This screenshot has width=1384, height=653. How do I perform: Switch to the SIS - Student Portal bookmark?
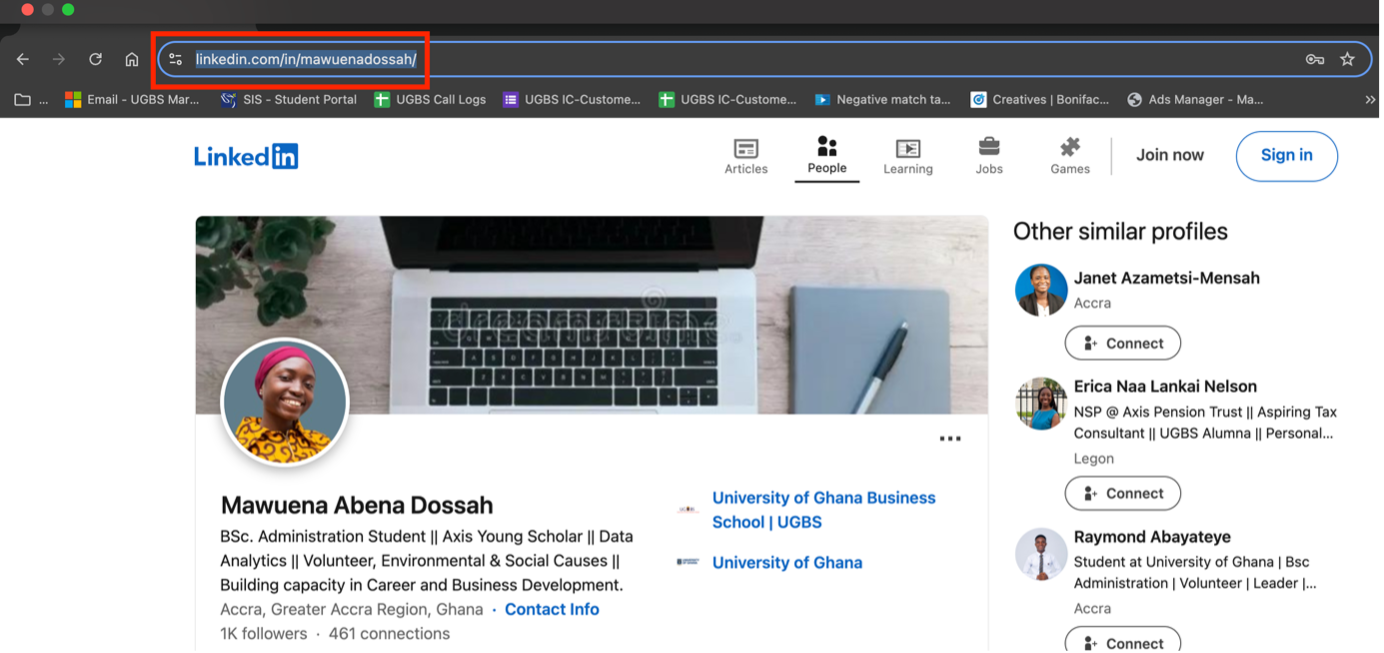[288, 99]
